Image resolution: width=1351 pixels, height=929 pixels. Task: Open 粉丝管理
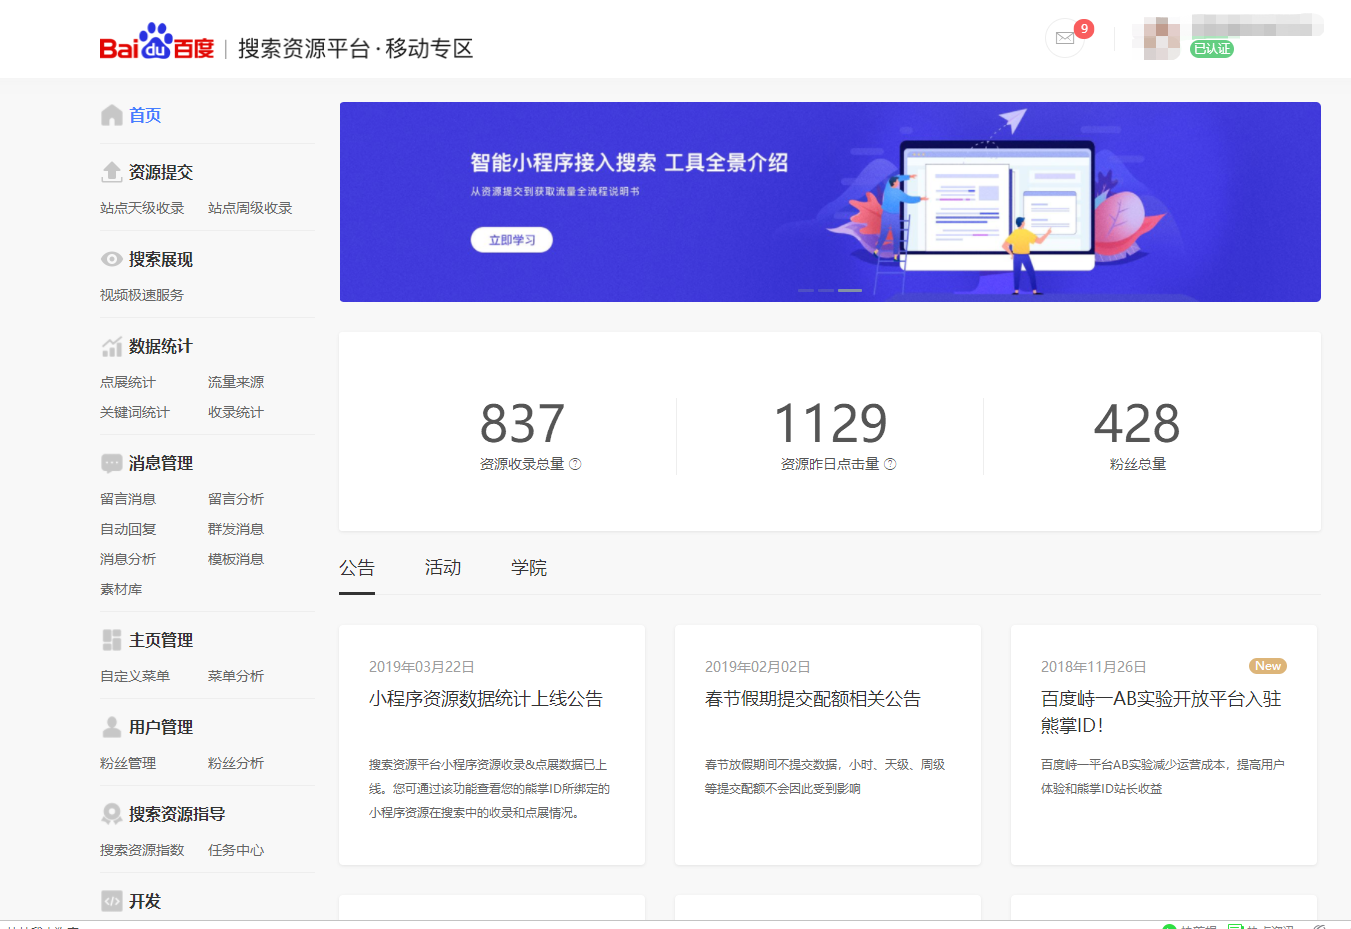(128, 763)
